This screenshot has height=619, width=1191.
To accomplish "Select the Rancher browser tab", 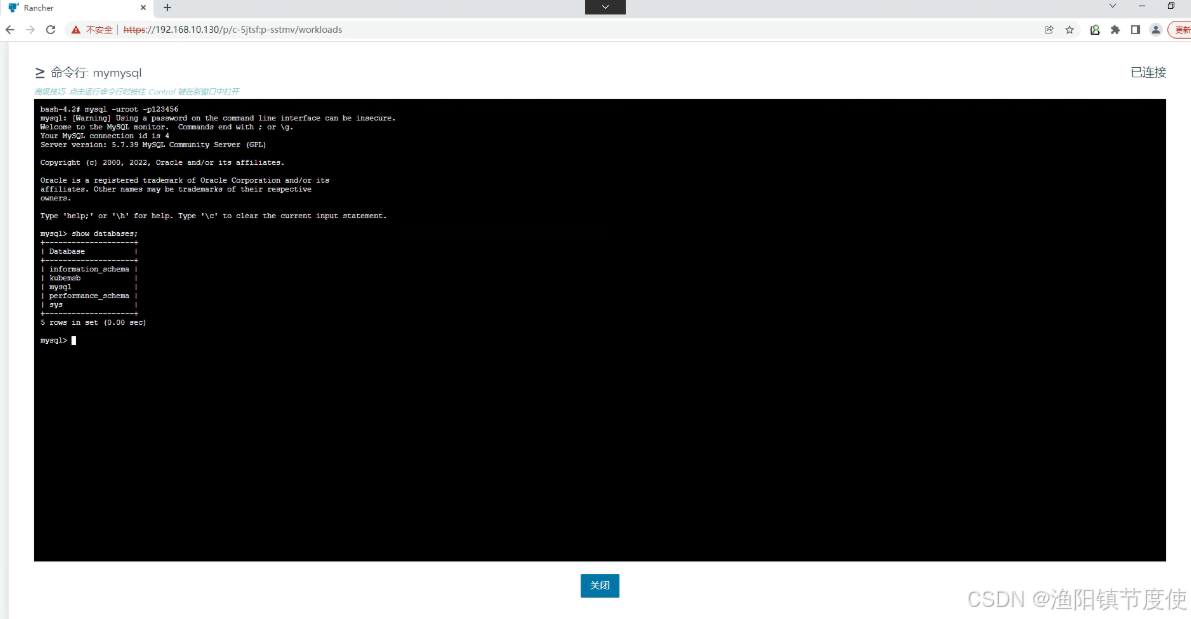I will (76, 8).
